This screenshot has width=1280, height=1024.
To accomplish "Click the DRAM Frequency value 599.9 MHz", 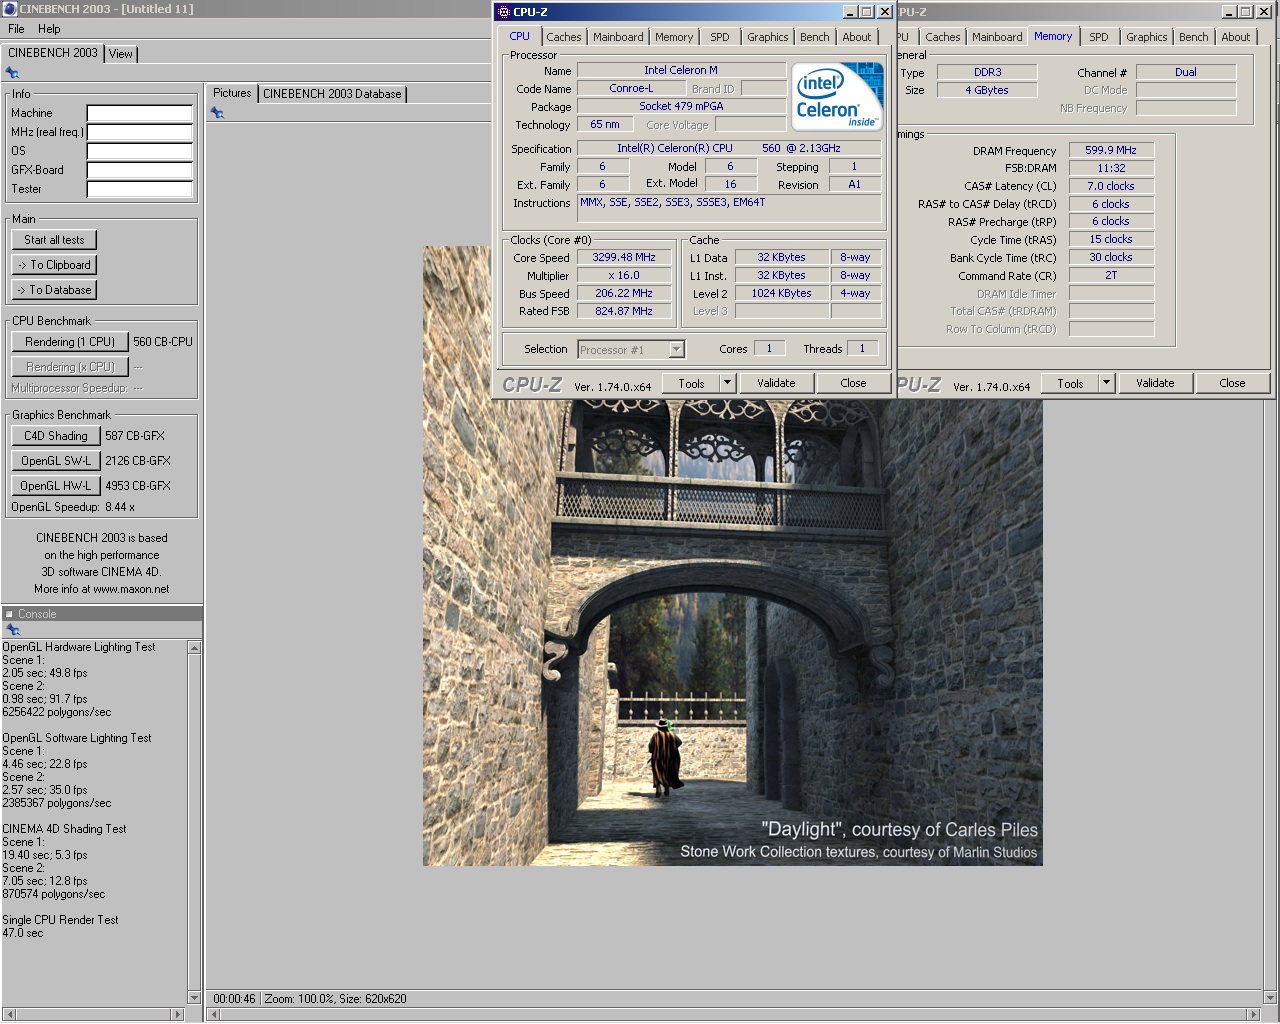I will click(x=1111, y=150).
